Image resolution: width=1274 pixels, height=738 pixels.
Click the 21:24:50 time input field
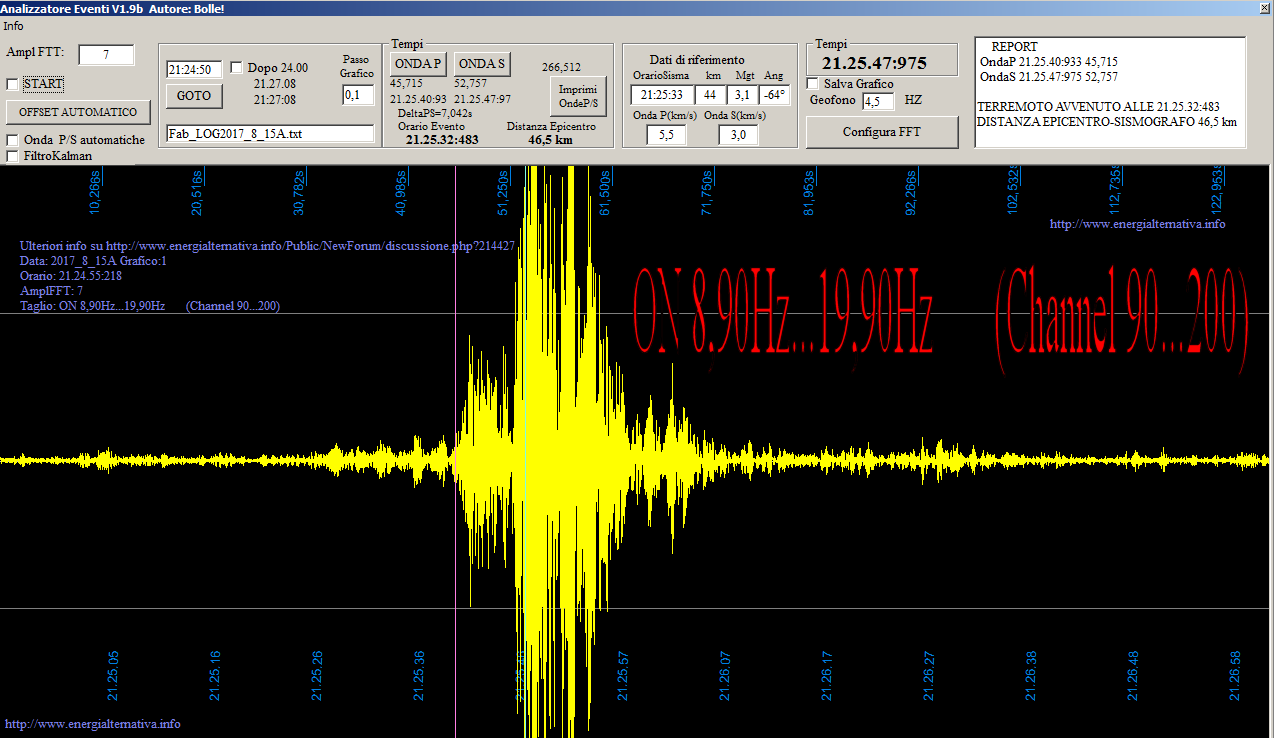click(x=194, y=70)
